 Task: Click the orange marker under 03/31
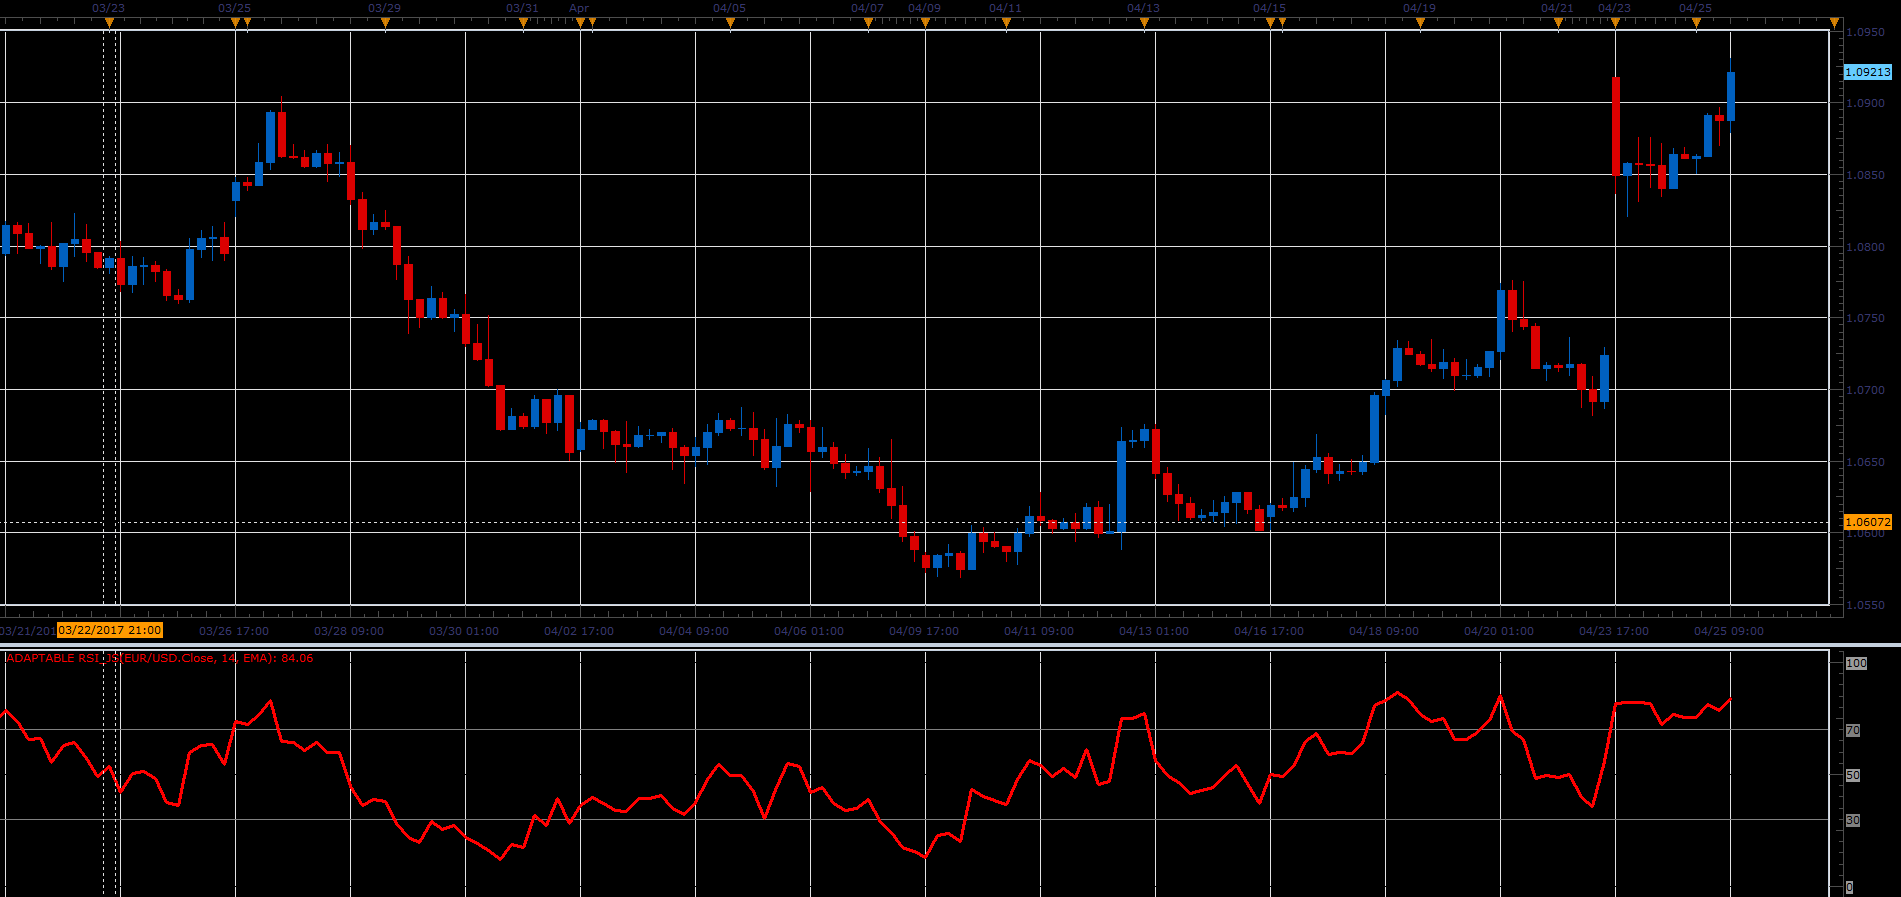523,23
